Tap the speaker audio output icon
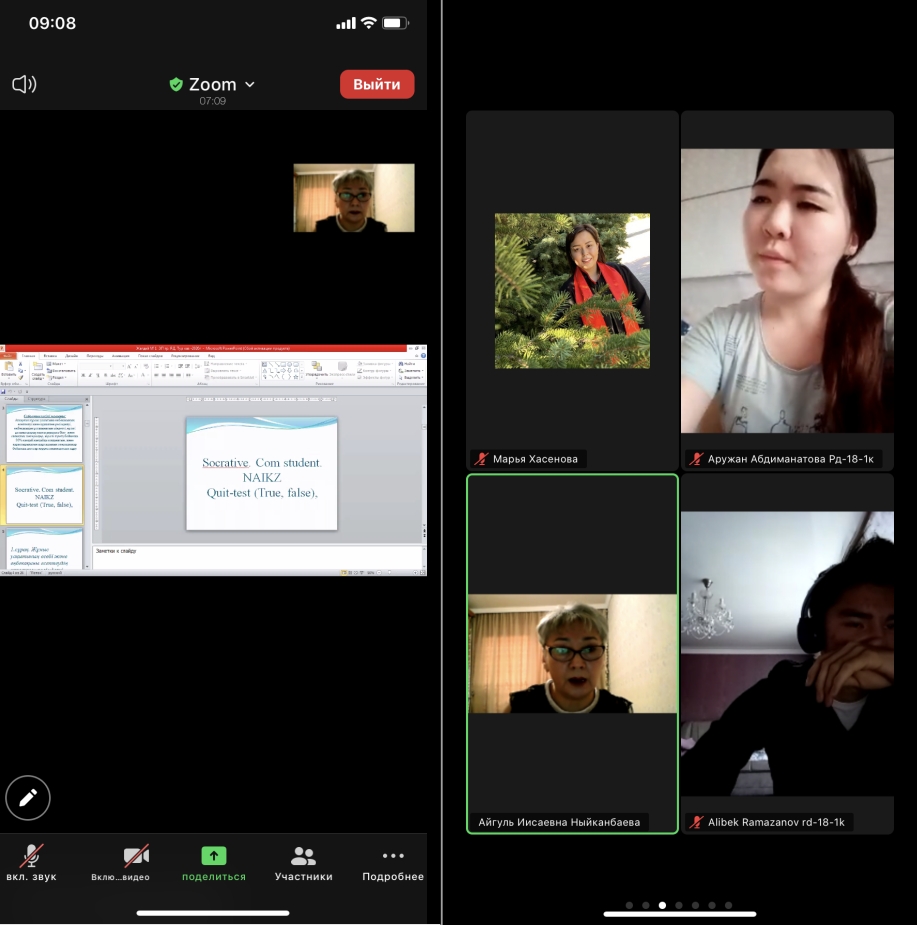This screenshot has width=917, height=925. [x=24, y=84]
